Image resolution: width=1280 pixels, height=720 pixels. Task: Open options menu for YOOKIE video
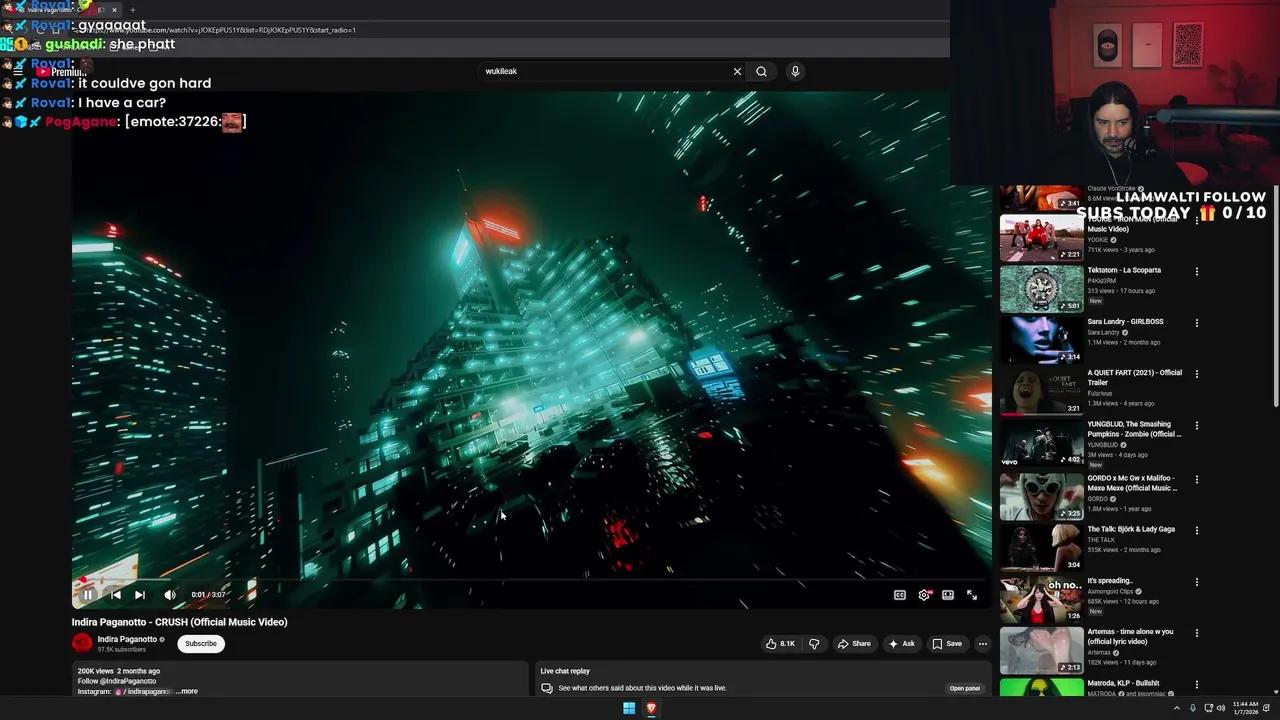(x=1196, y=220)
